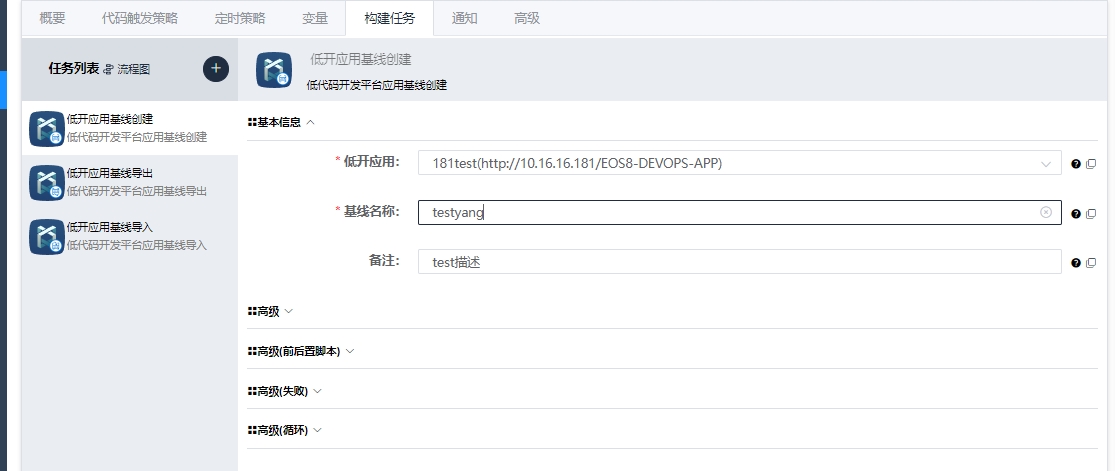Viewport: 1115px width, 471px height.
Task: Copy icon beside 基线名称 field
Action: [1091, 213]
